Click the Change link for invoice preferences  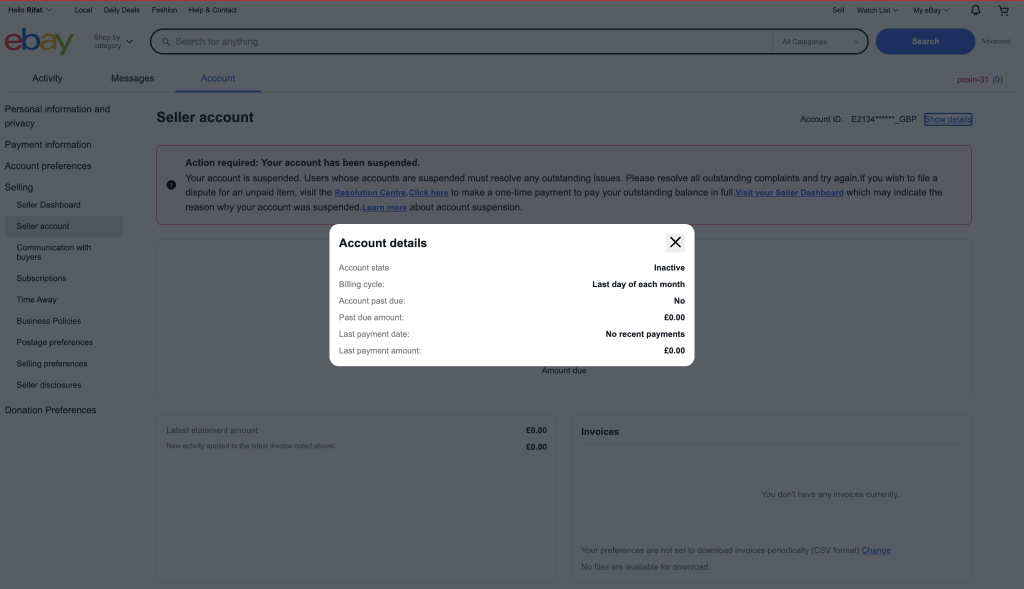point(876,550)
